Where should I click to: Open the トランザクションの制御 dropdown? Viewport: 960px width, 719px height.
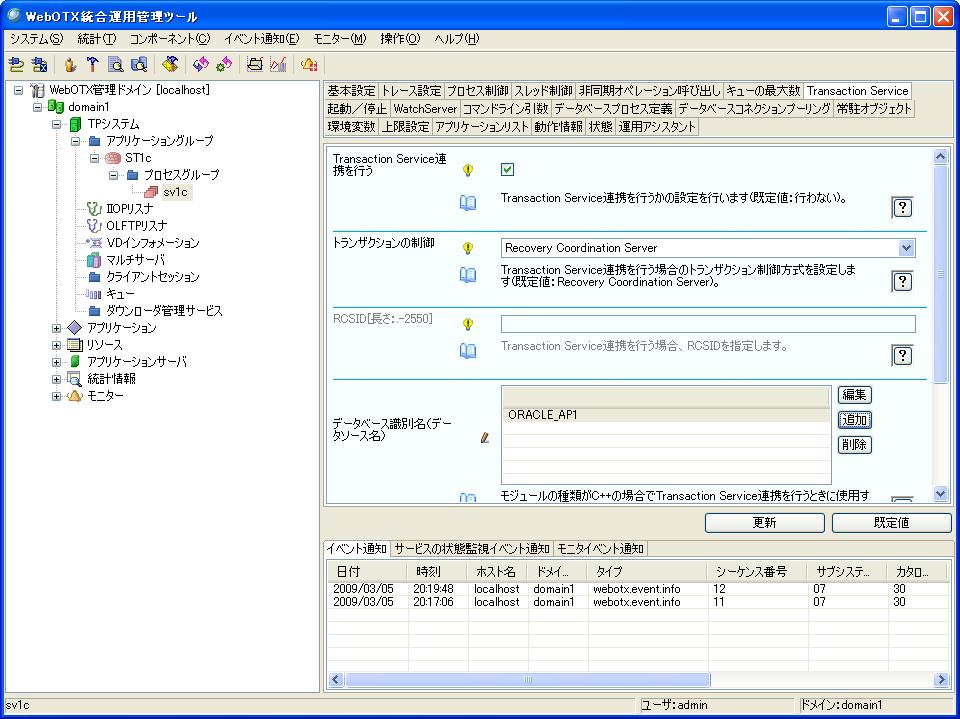coord(906,248)
